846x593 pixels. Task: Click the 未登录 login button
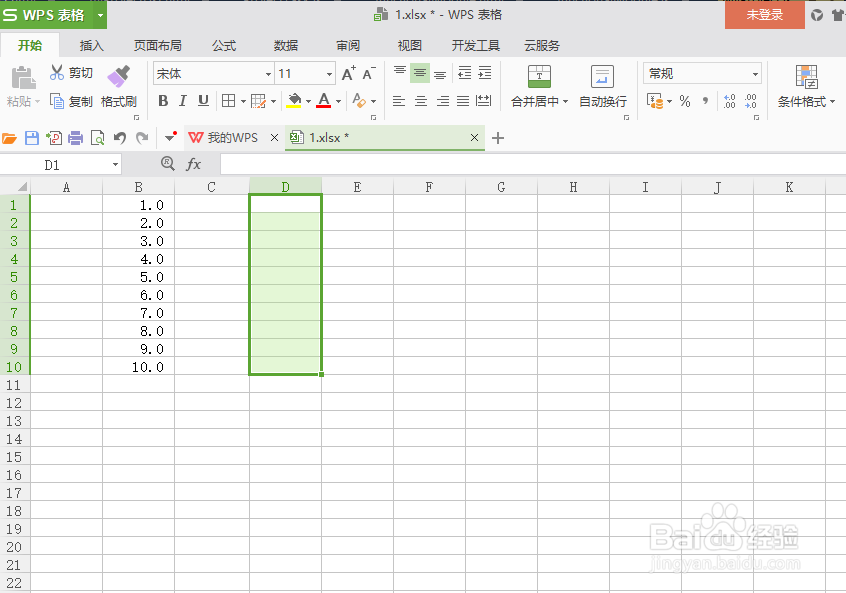point(763,15)
